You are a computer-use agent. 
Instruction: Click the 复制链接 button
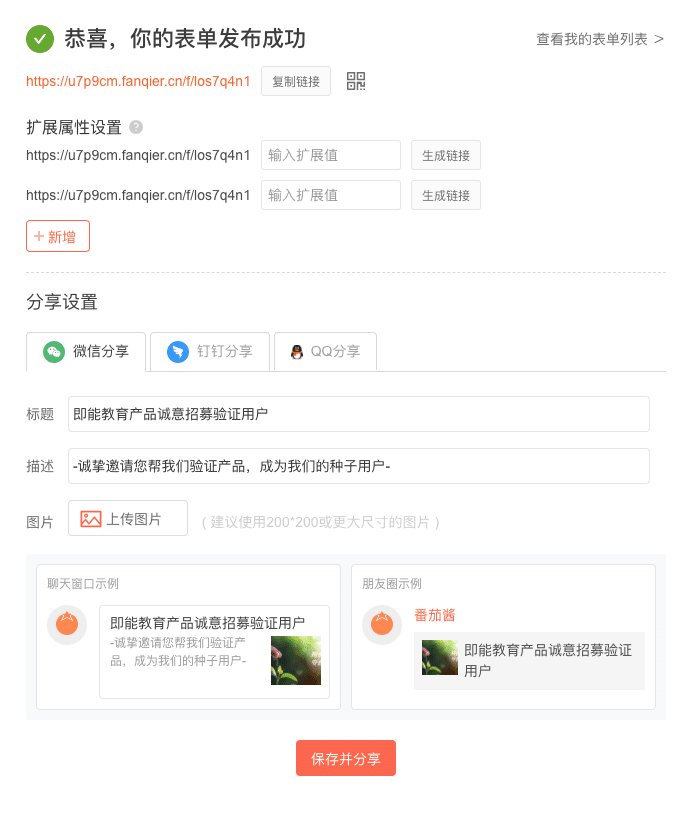296,81
